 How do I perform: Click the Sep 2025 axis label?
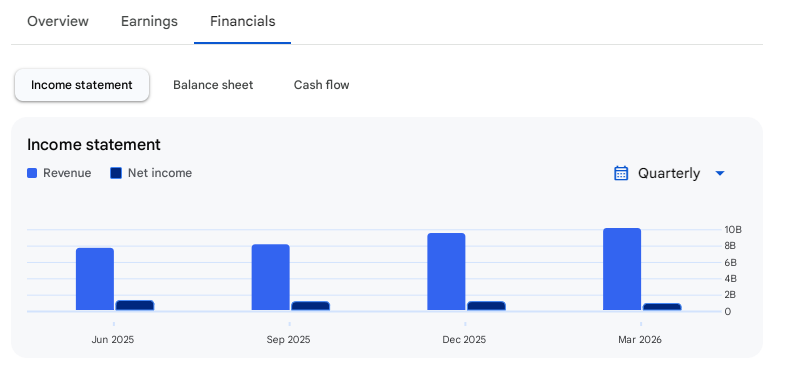pyautogui.click(x=288, y=340)
